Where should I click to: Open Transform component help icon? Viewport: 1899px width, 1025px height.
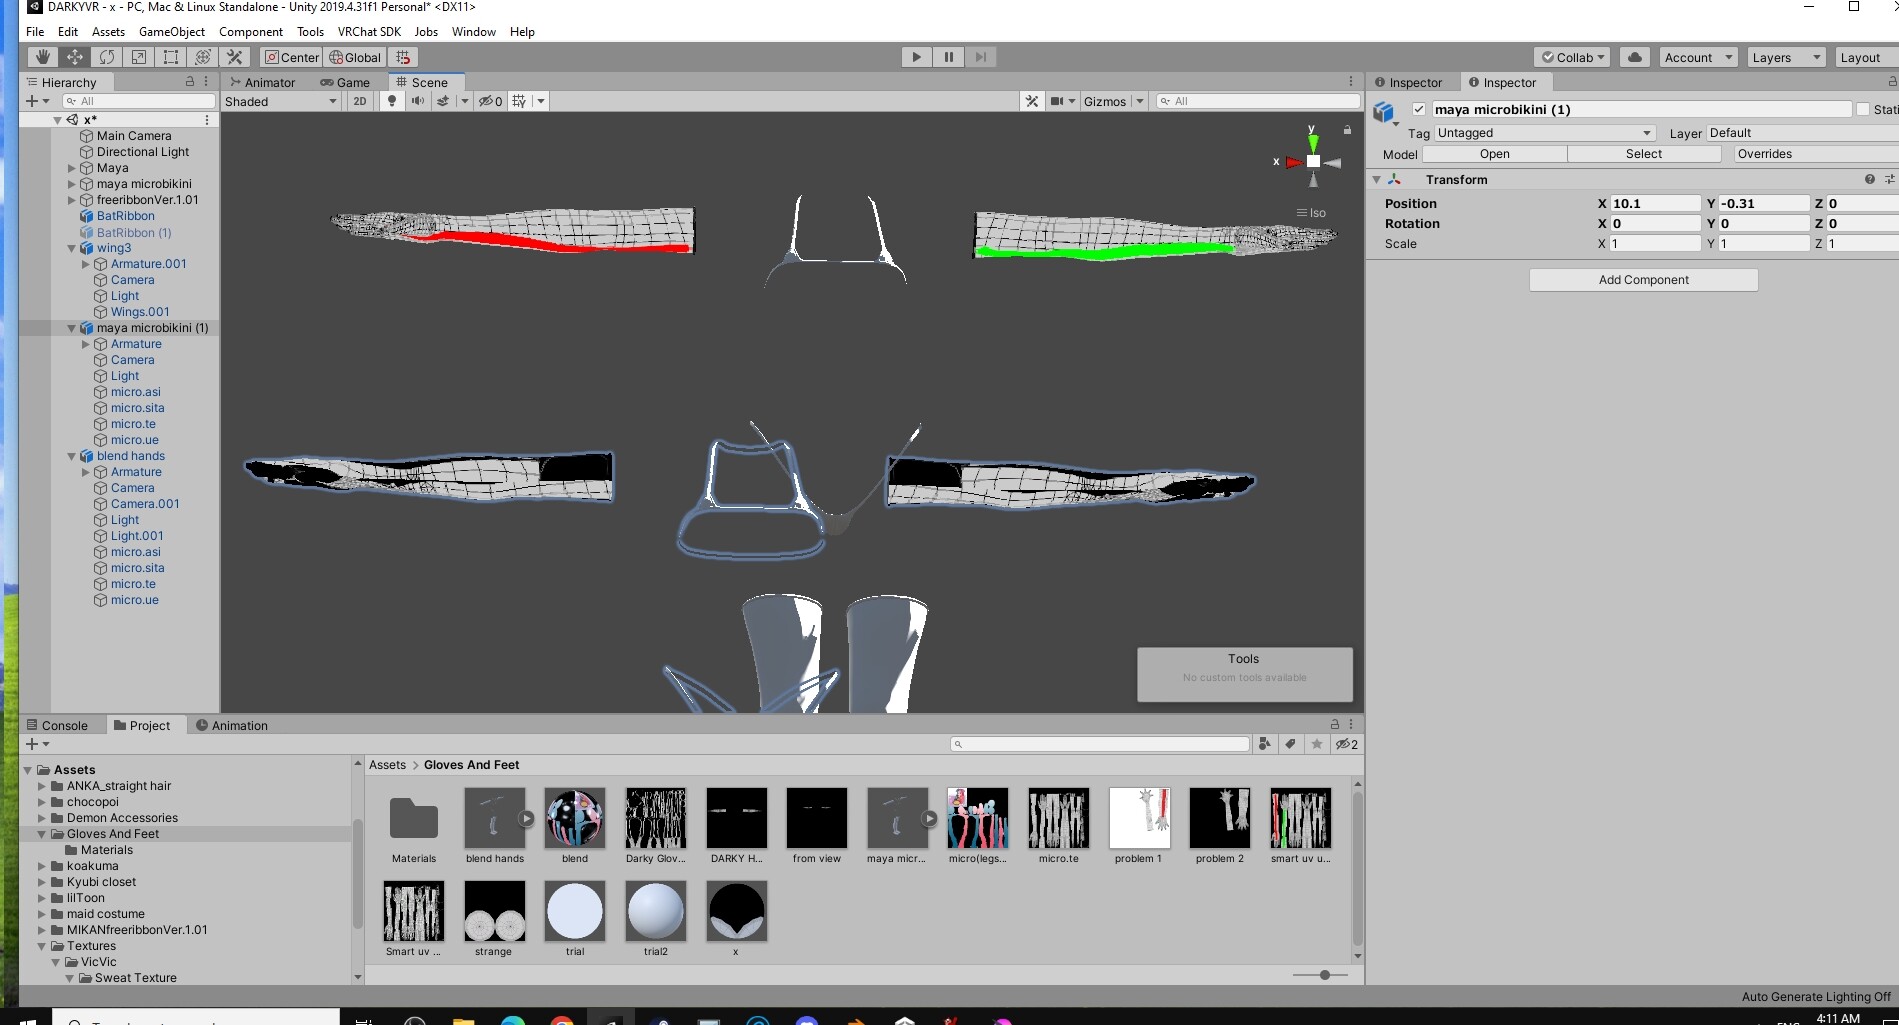[x=1869, y=179]
